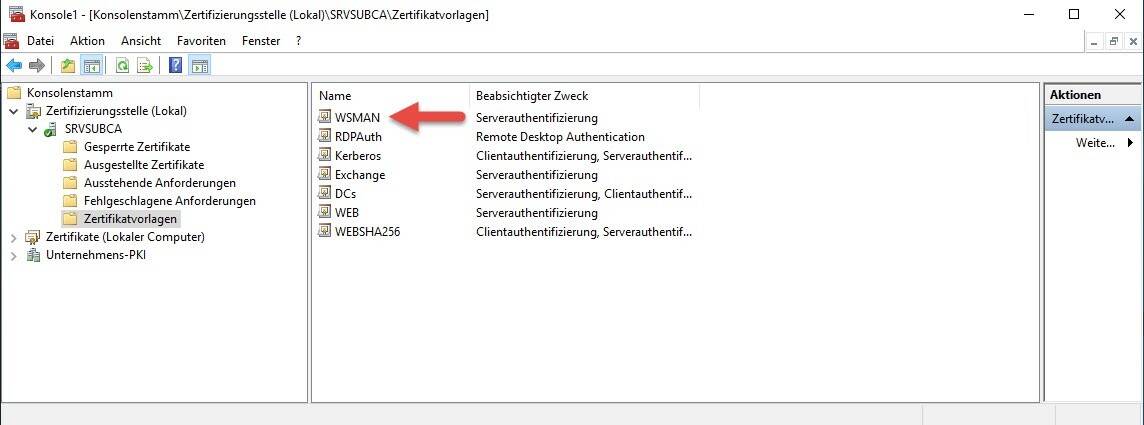
Task: Expand the Zertifikate (Lokaler Computer) node
Action: coord(14,237)
